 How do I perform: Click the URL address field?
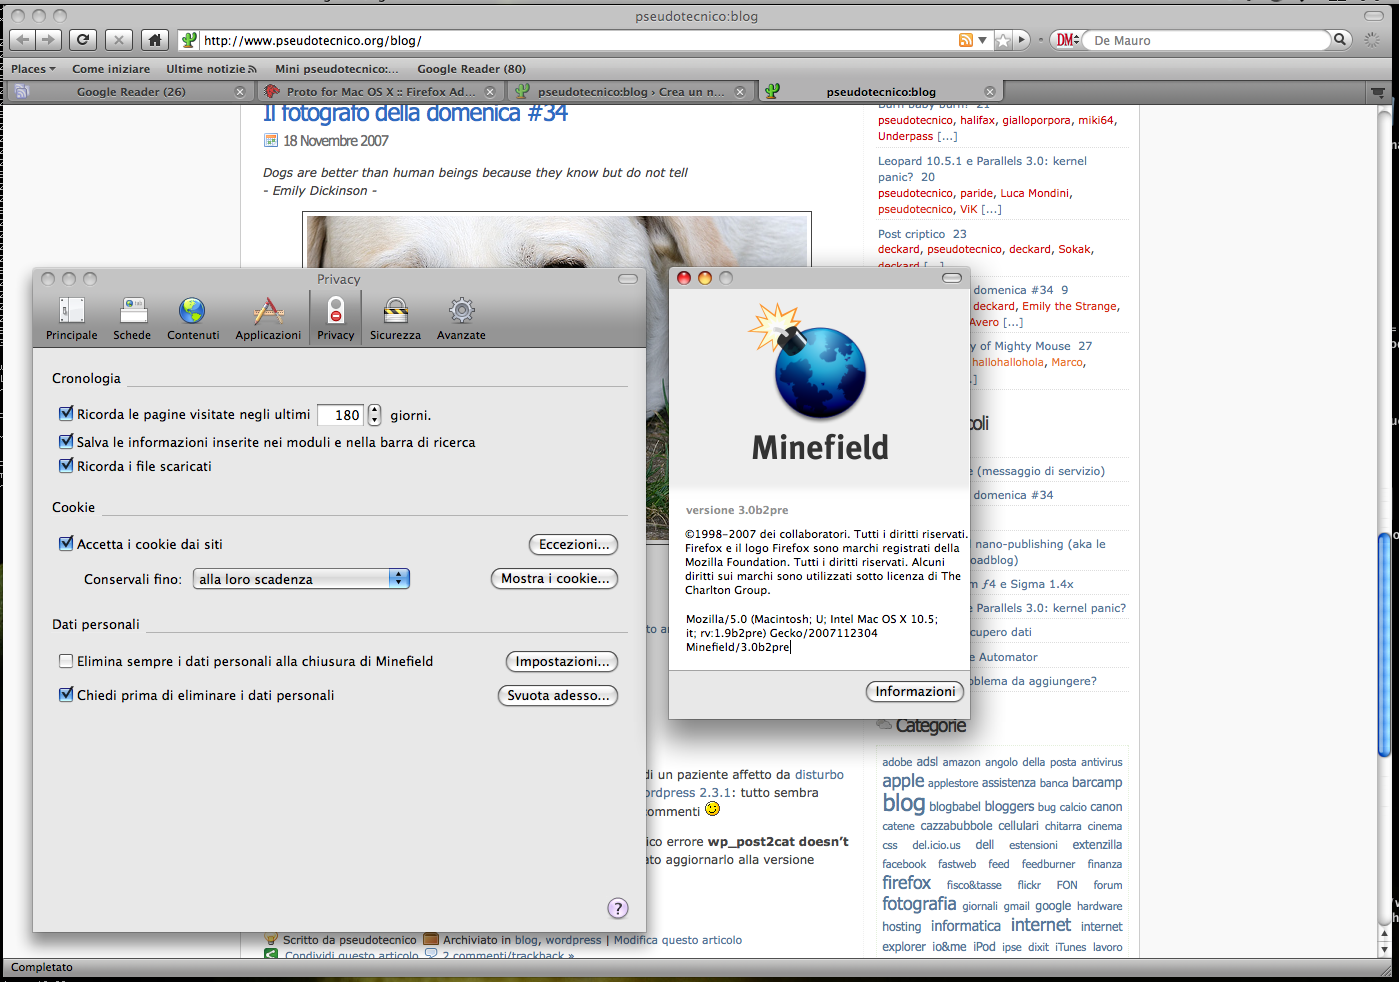pyautogui.click(x=578, y=40)
